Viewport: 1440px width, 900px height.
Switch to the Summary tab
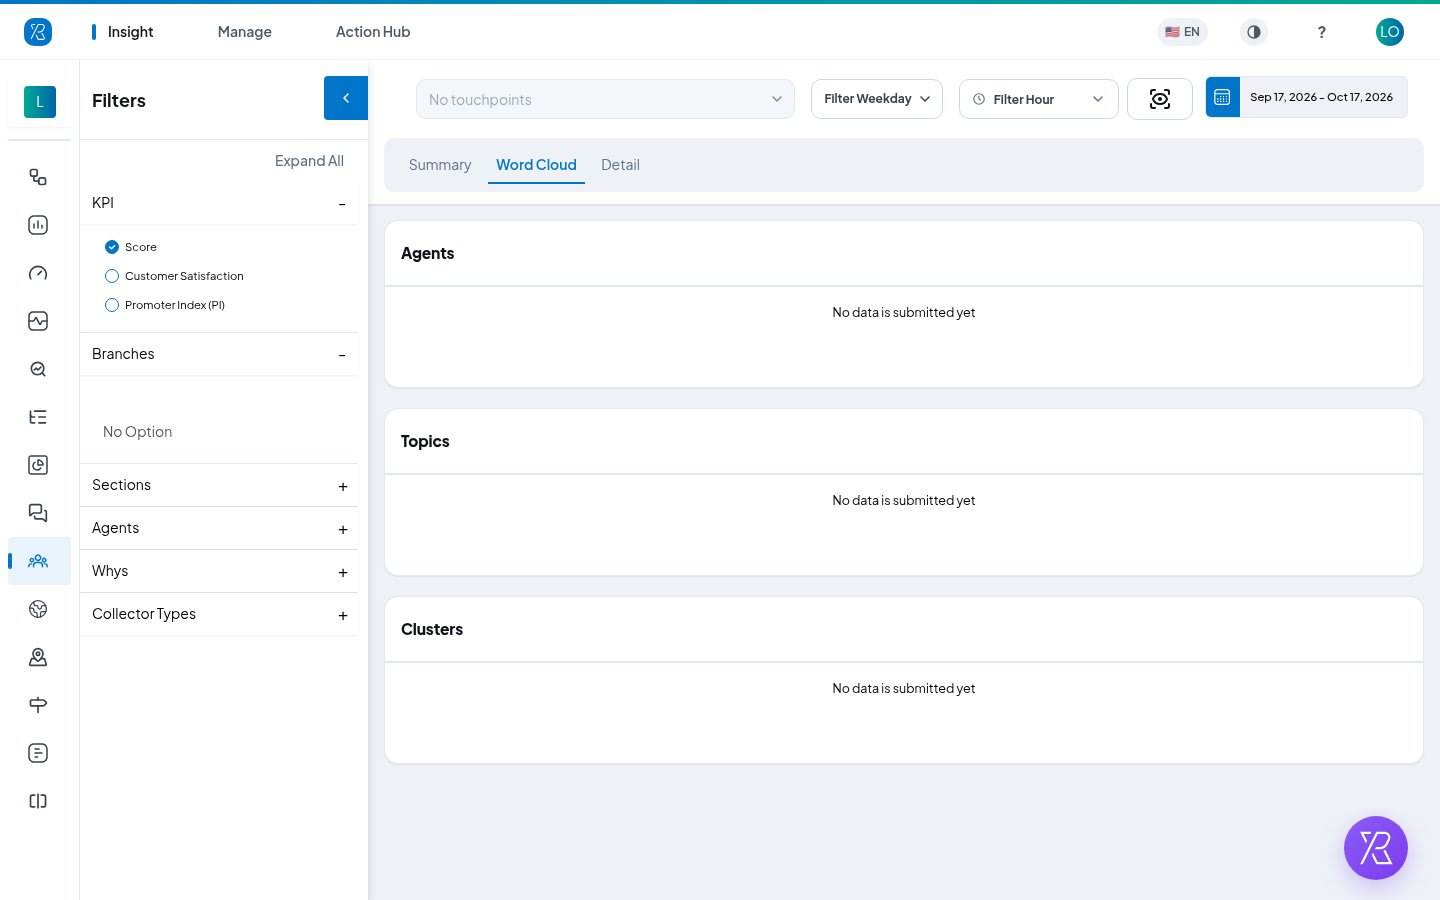click(440, 165)
